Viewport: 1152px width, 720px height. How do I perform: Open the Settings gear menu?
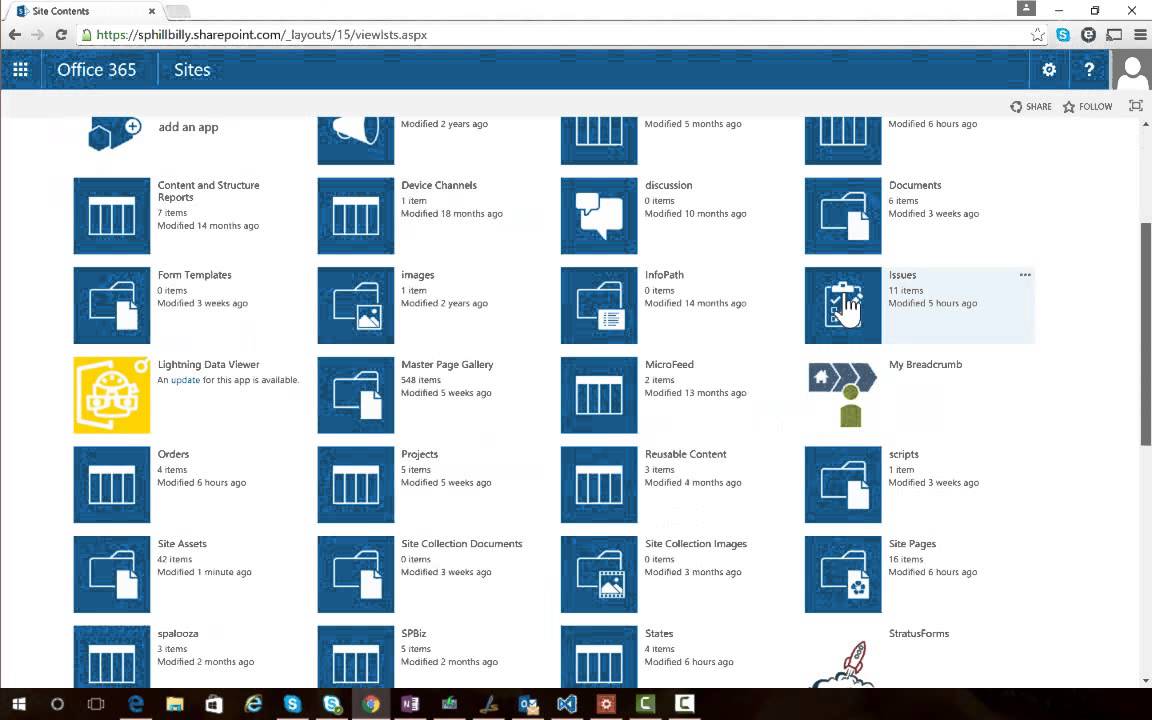tap(1048, 70)
